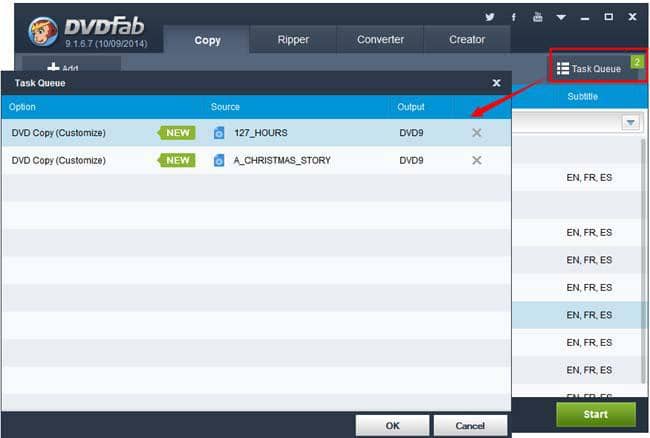Click the partially hidden Add button

pyautogui.click(x=71, y=64)
